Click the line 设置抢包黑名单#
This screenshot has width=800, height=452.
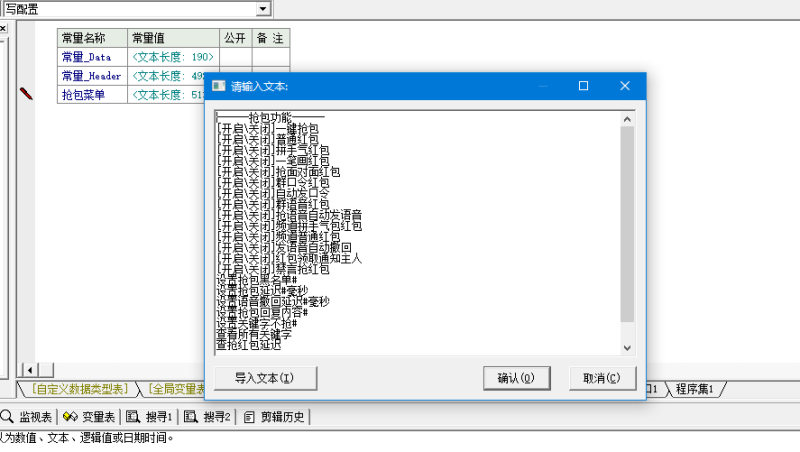pos(257,280)
